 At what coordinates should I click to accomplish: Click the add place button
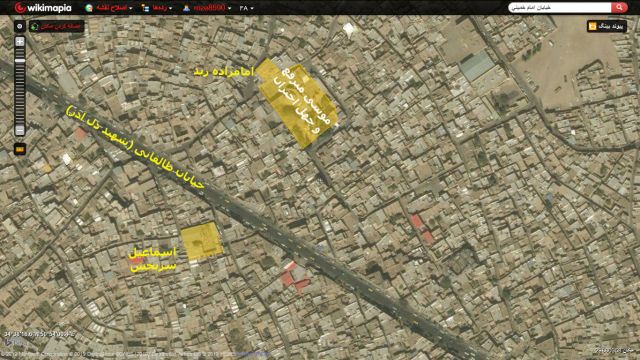pos(57,26)
